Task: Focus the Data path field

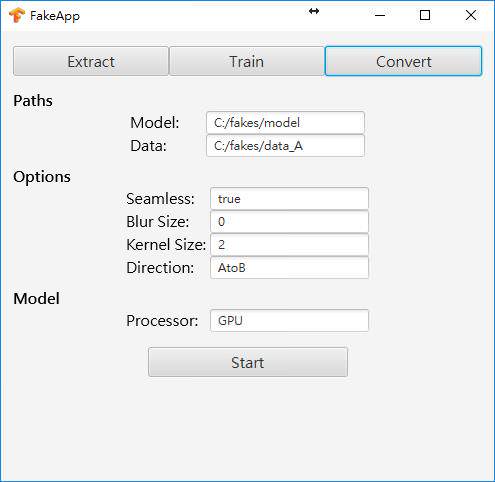Action: 285,146
